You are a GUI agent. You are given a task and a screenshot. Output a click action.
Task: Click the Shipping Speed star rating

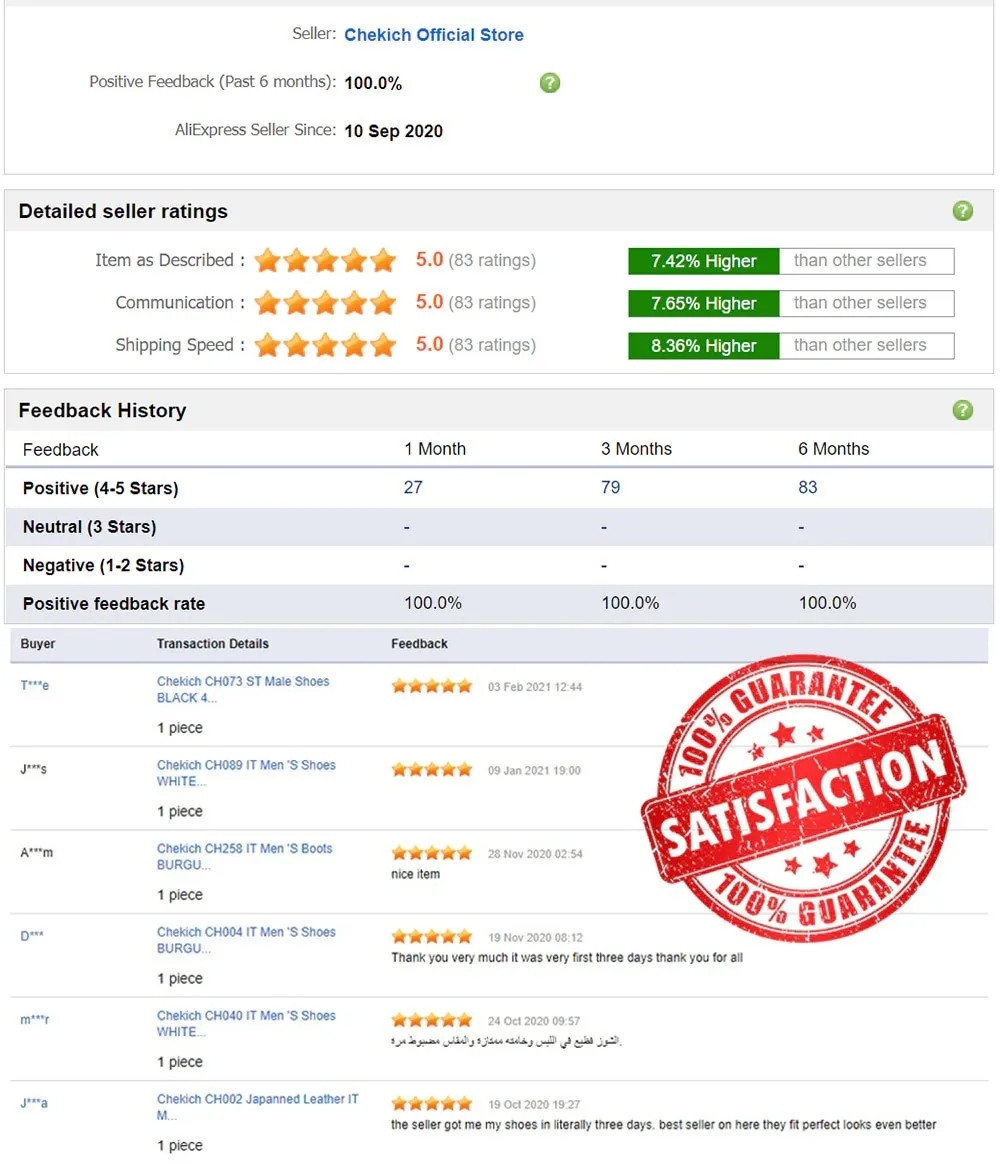pos(325,345)
